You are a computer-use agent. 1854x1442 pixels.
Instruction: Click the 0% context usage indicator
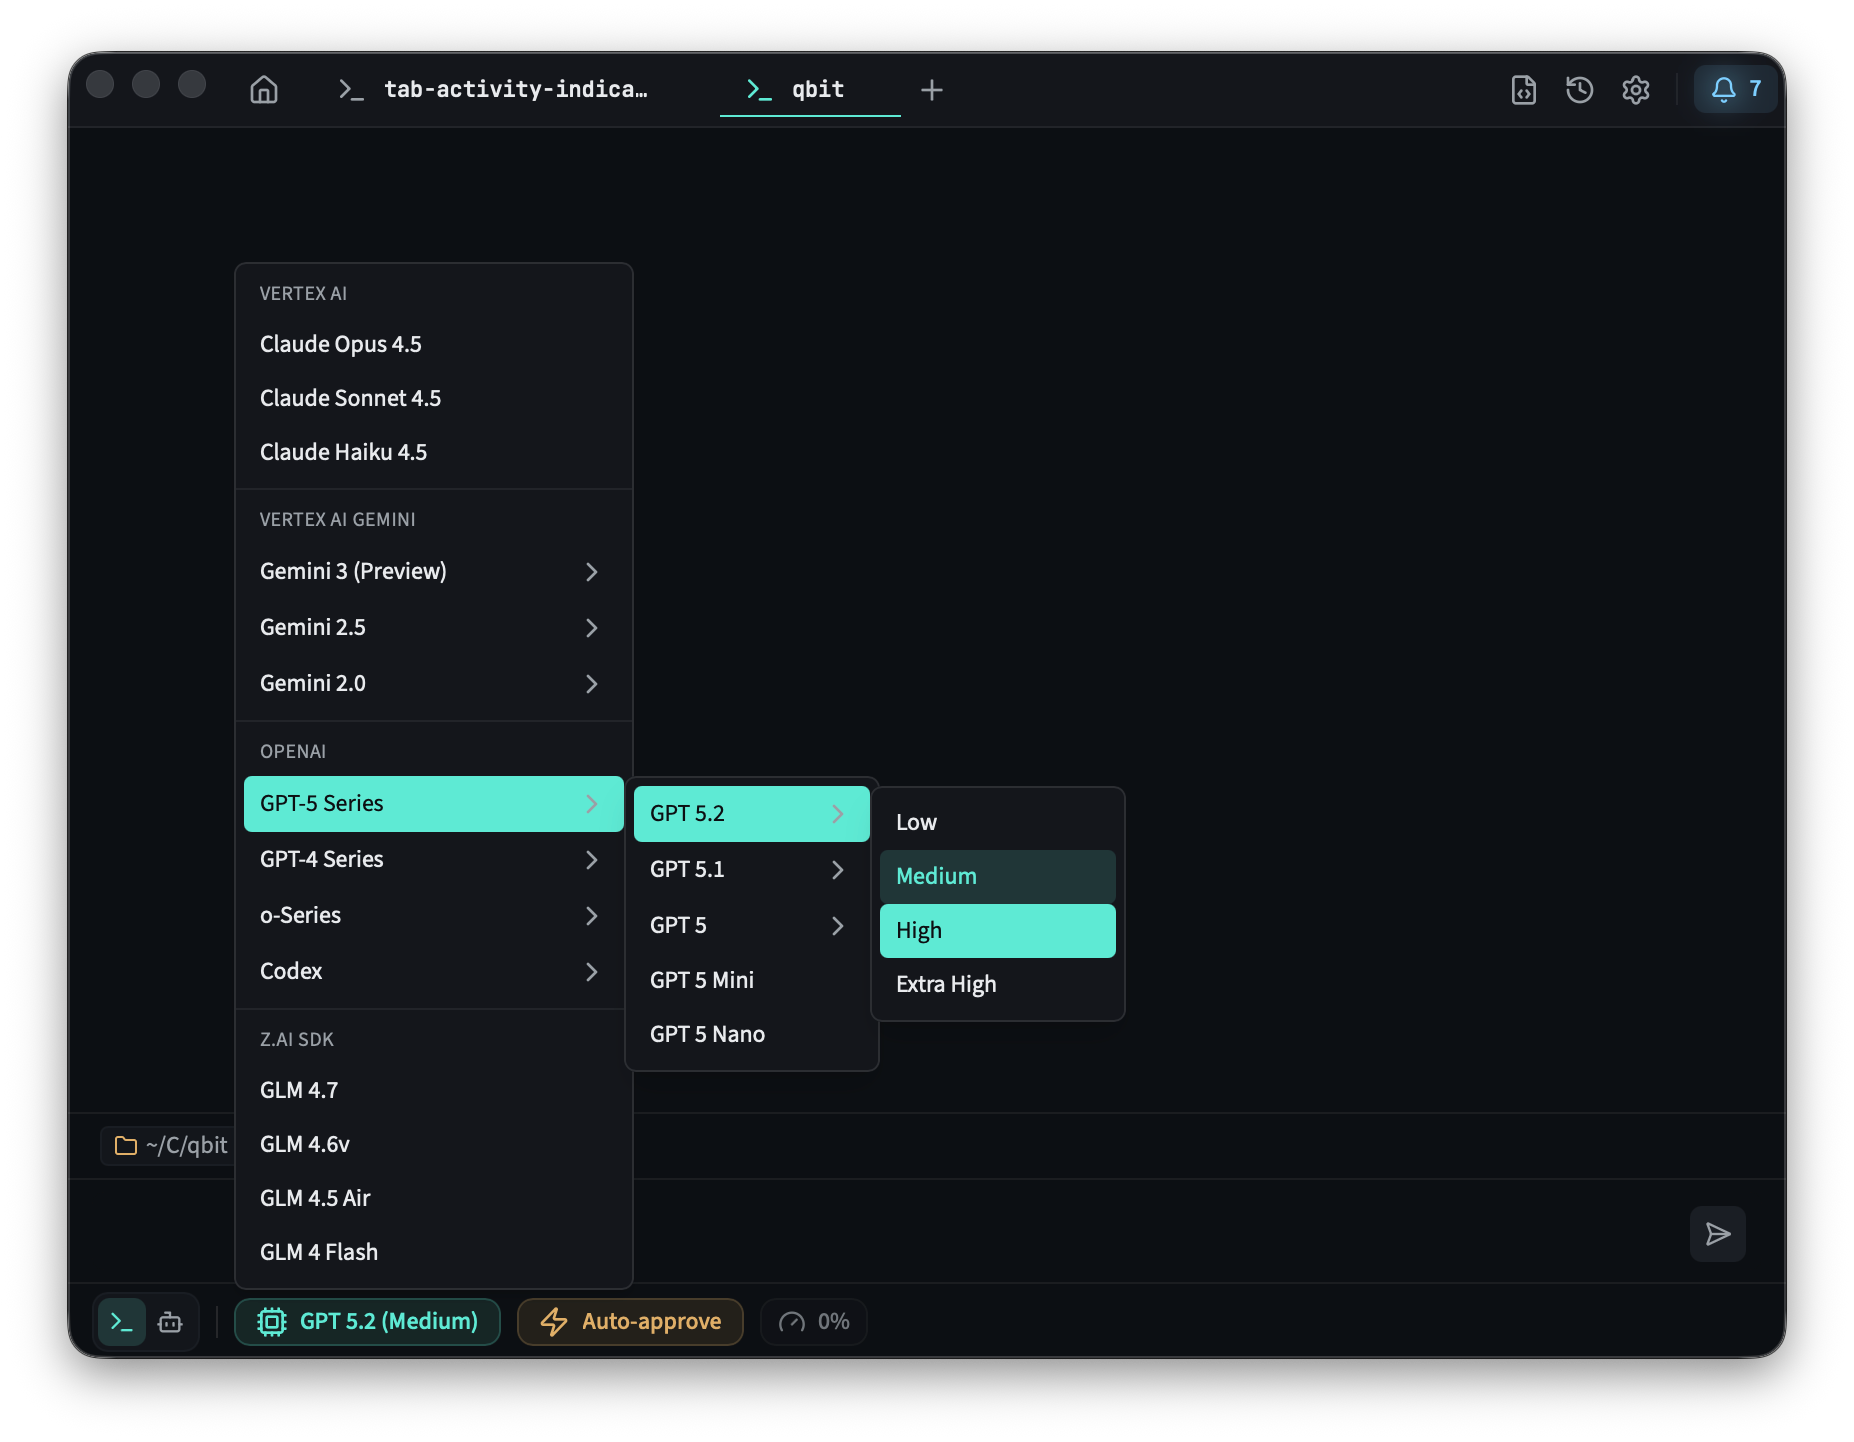pos(814,1322)
